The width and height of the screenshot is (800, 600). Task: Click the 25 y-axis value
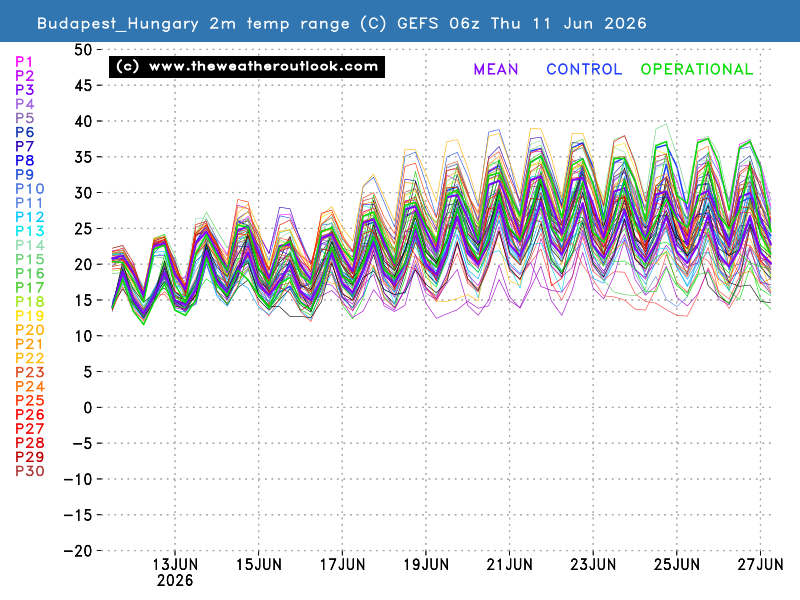(83, 229)
